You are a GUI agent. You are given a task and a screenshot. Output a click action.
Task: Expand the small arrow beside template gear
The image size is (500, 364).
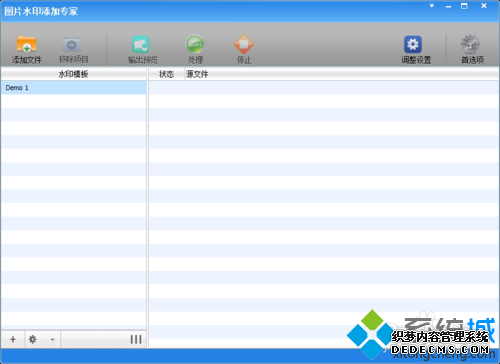(52, 340)
